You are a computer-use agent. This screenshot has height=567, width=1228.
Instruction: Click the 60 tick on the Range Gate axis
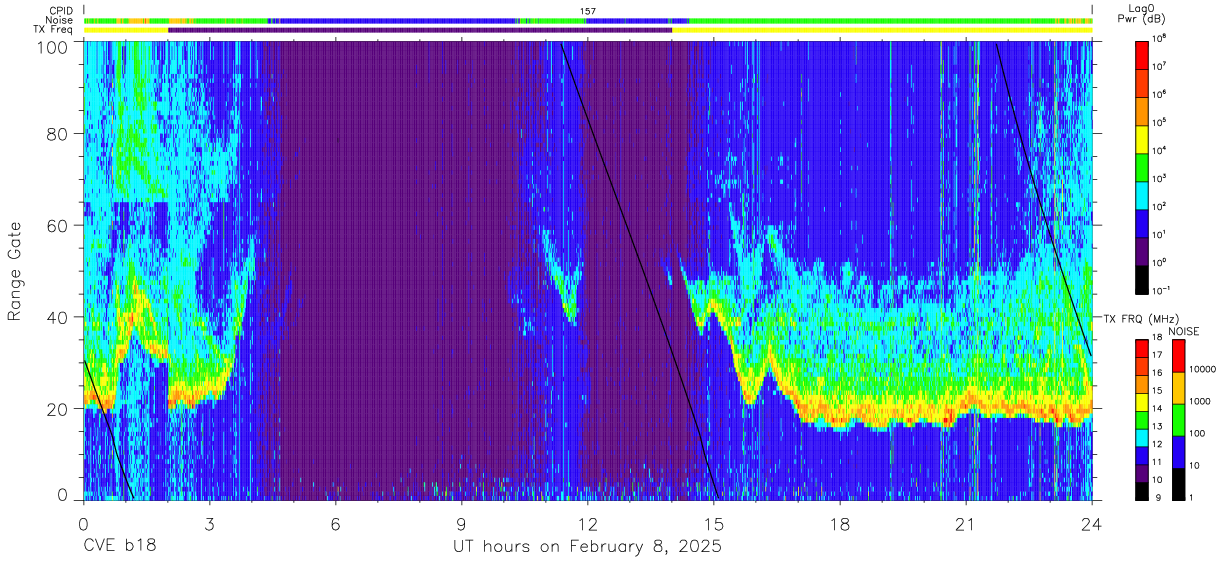click(x=58, y=226)
